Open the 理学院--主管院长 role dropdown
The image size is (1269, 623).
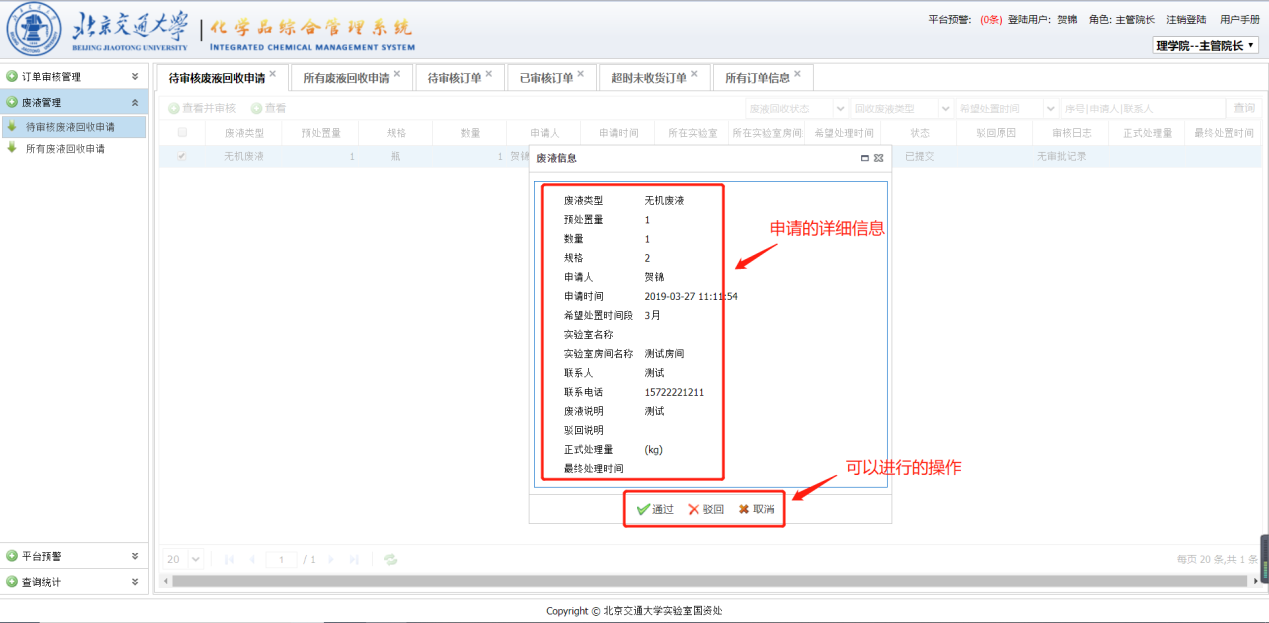coord(1206,45)
